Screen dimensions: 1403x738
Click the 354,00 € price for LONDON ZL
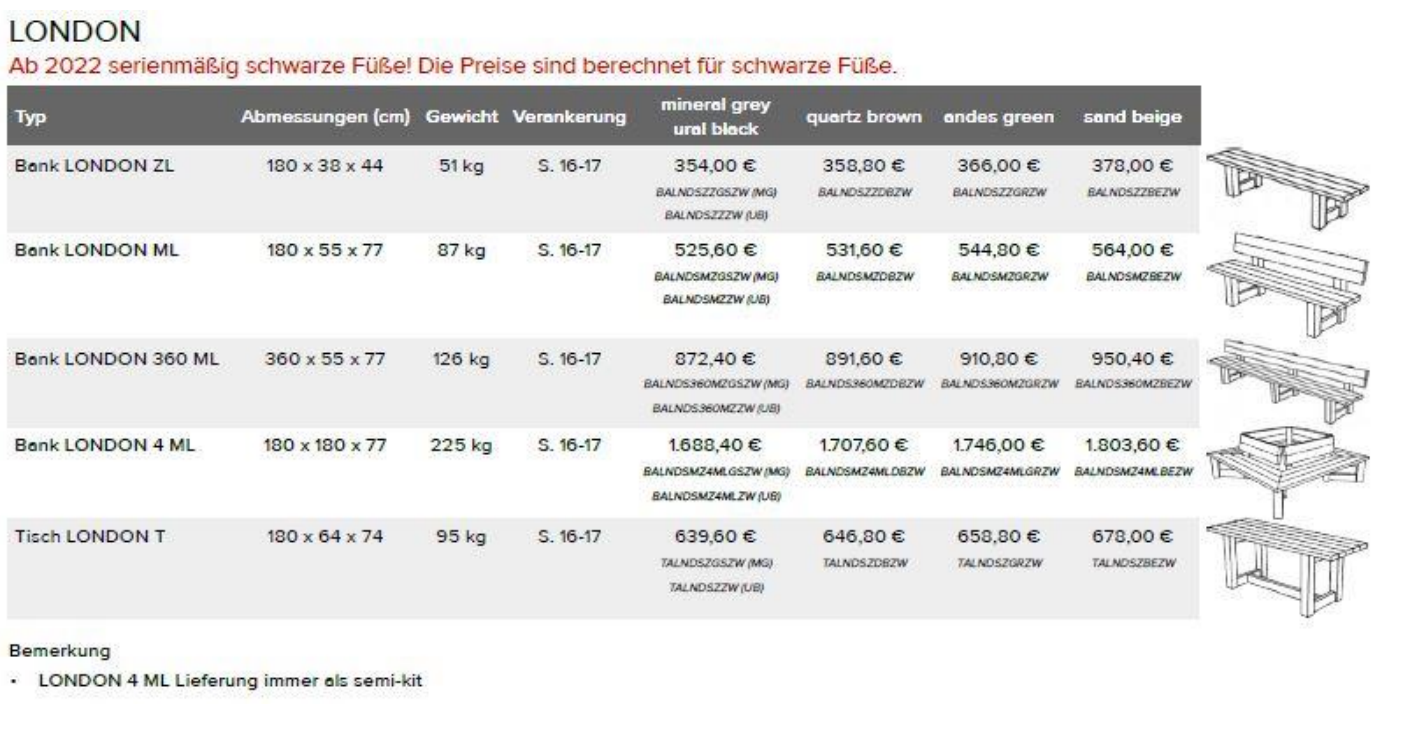tap(715, 167)
